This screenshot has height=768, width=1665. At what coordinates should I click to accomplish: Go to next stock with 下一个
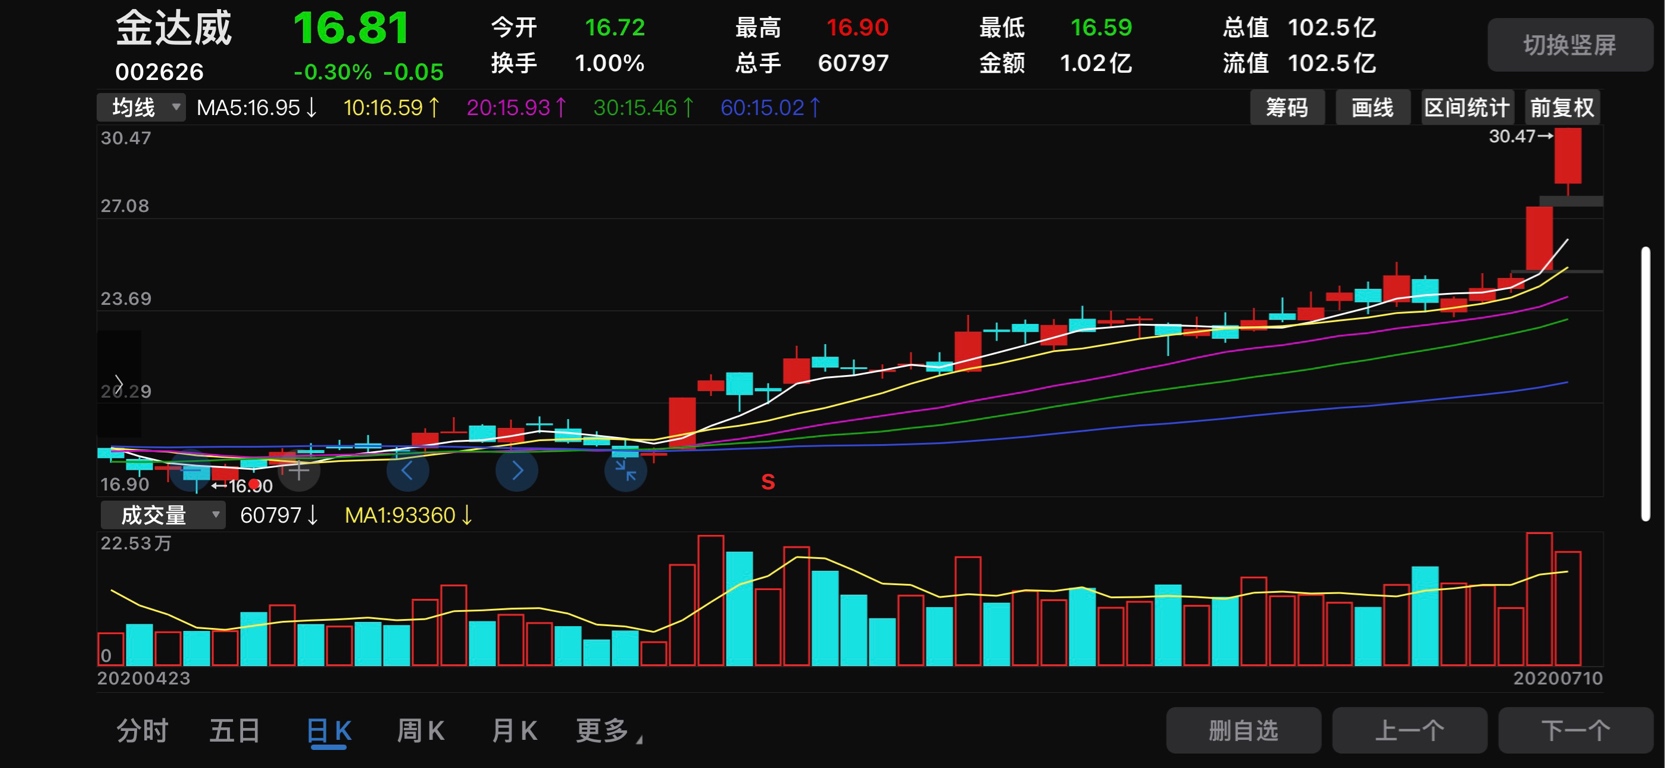[x=1576, y=731]
